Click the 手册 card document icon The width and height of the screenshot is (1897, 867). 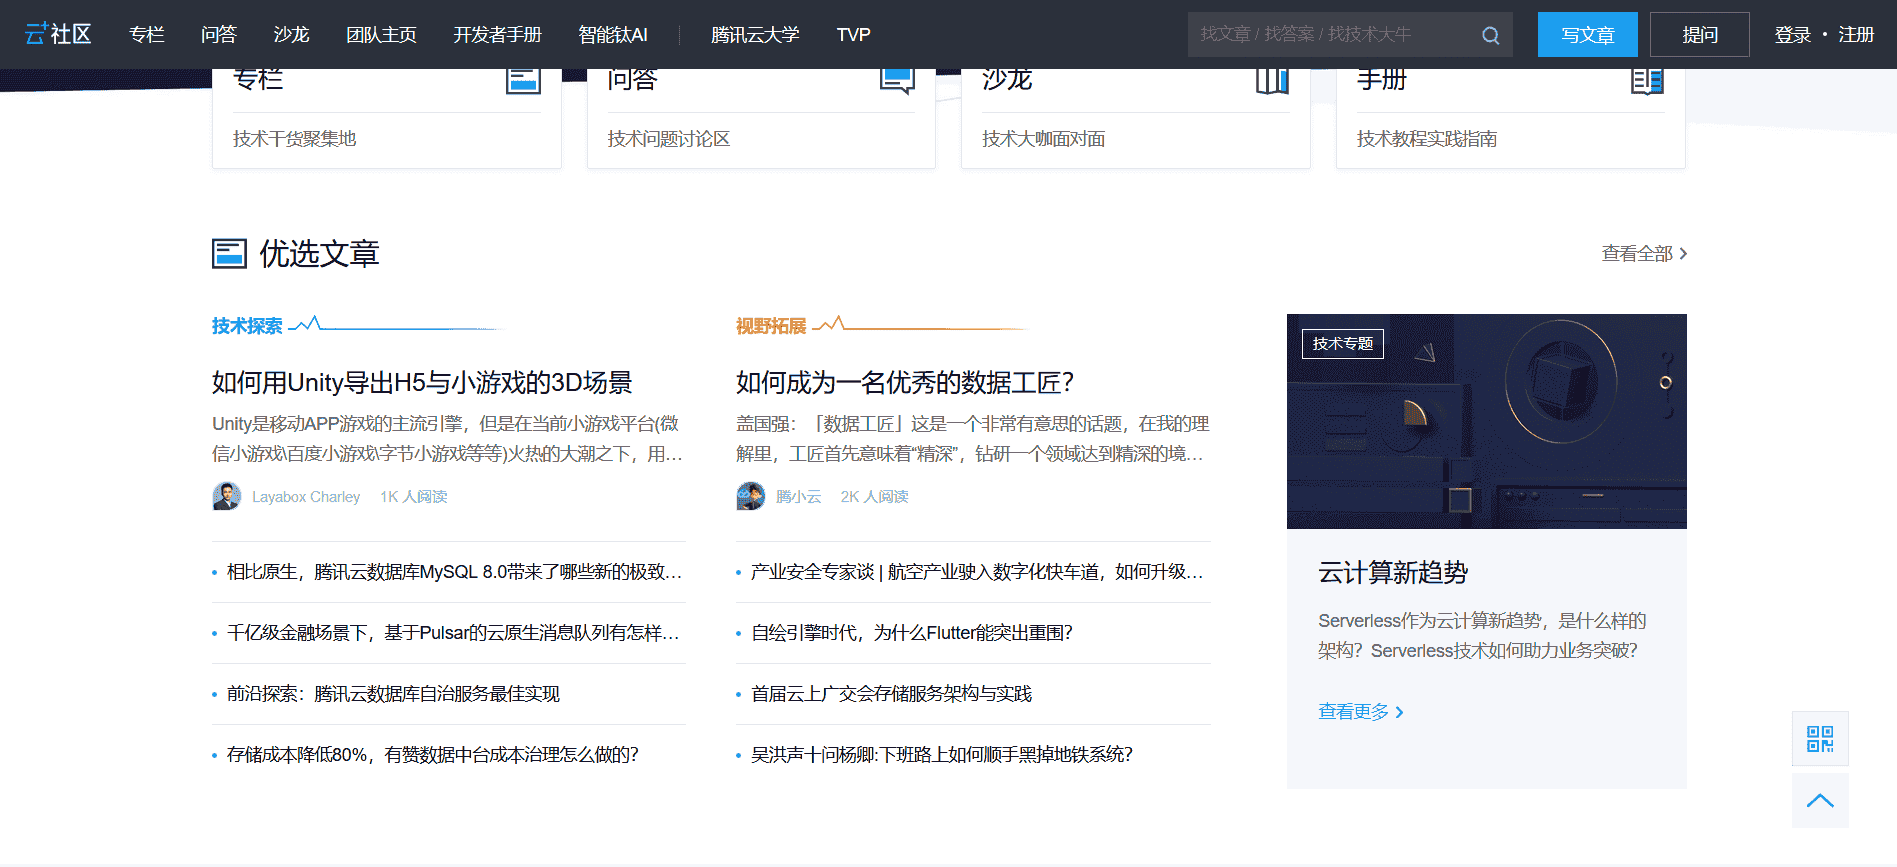coord(1647,80)
